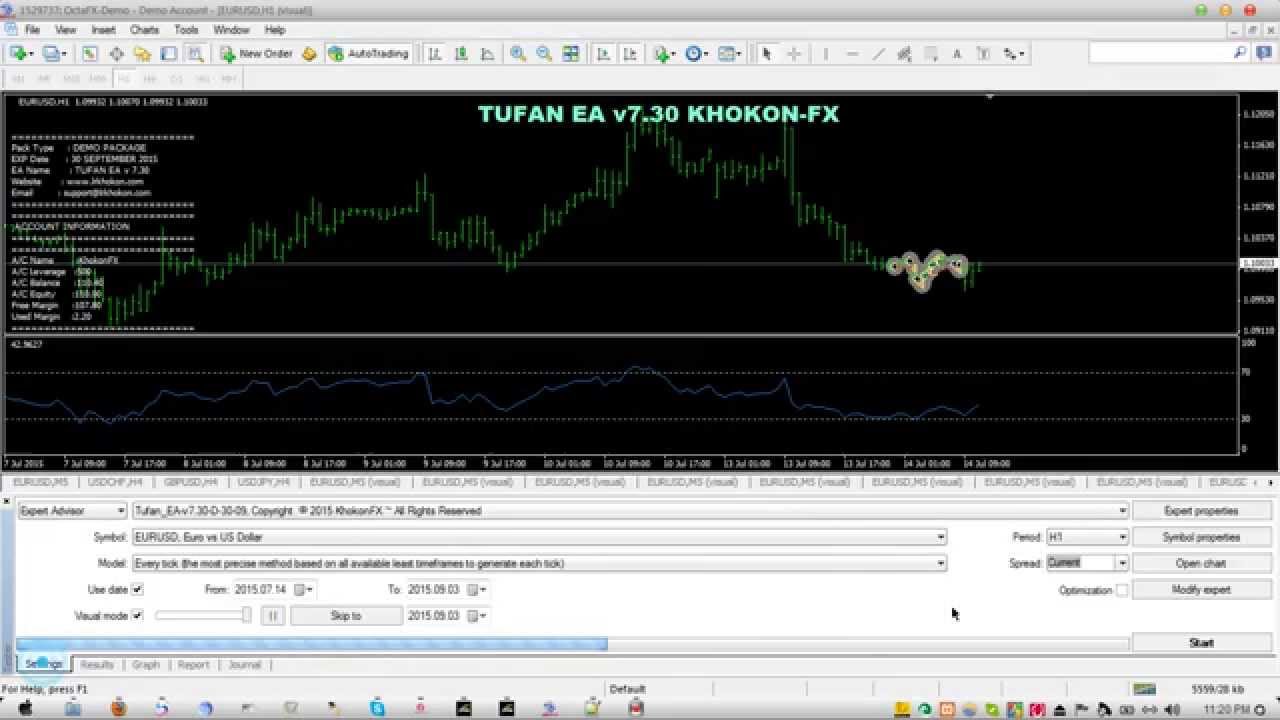Draw a vertical line tool
The height and width of the screenshot is (720, 1280).
pos(826,54)
